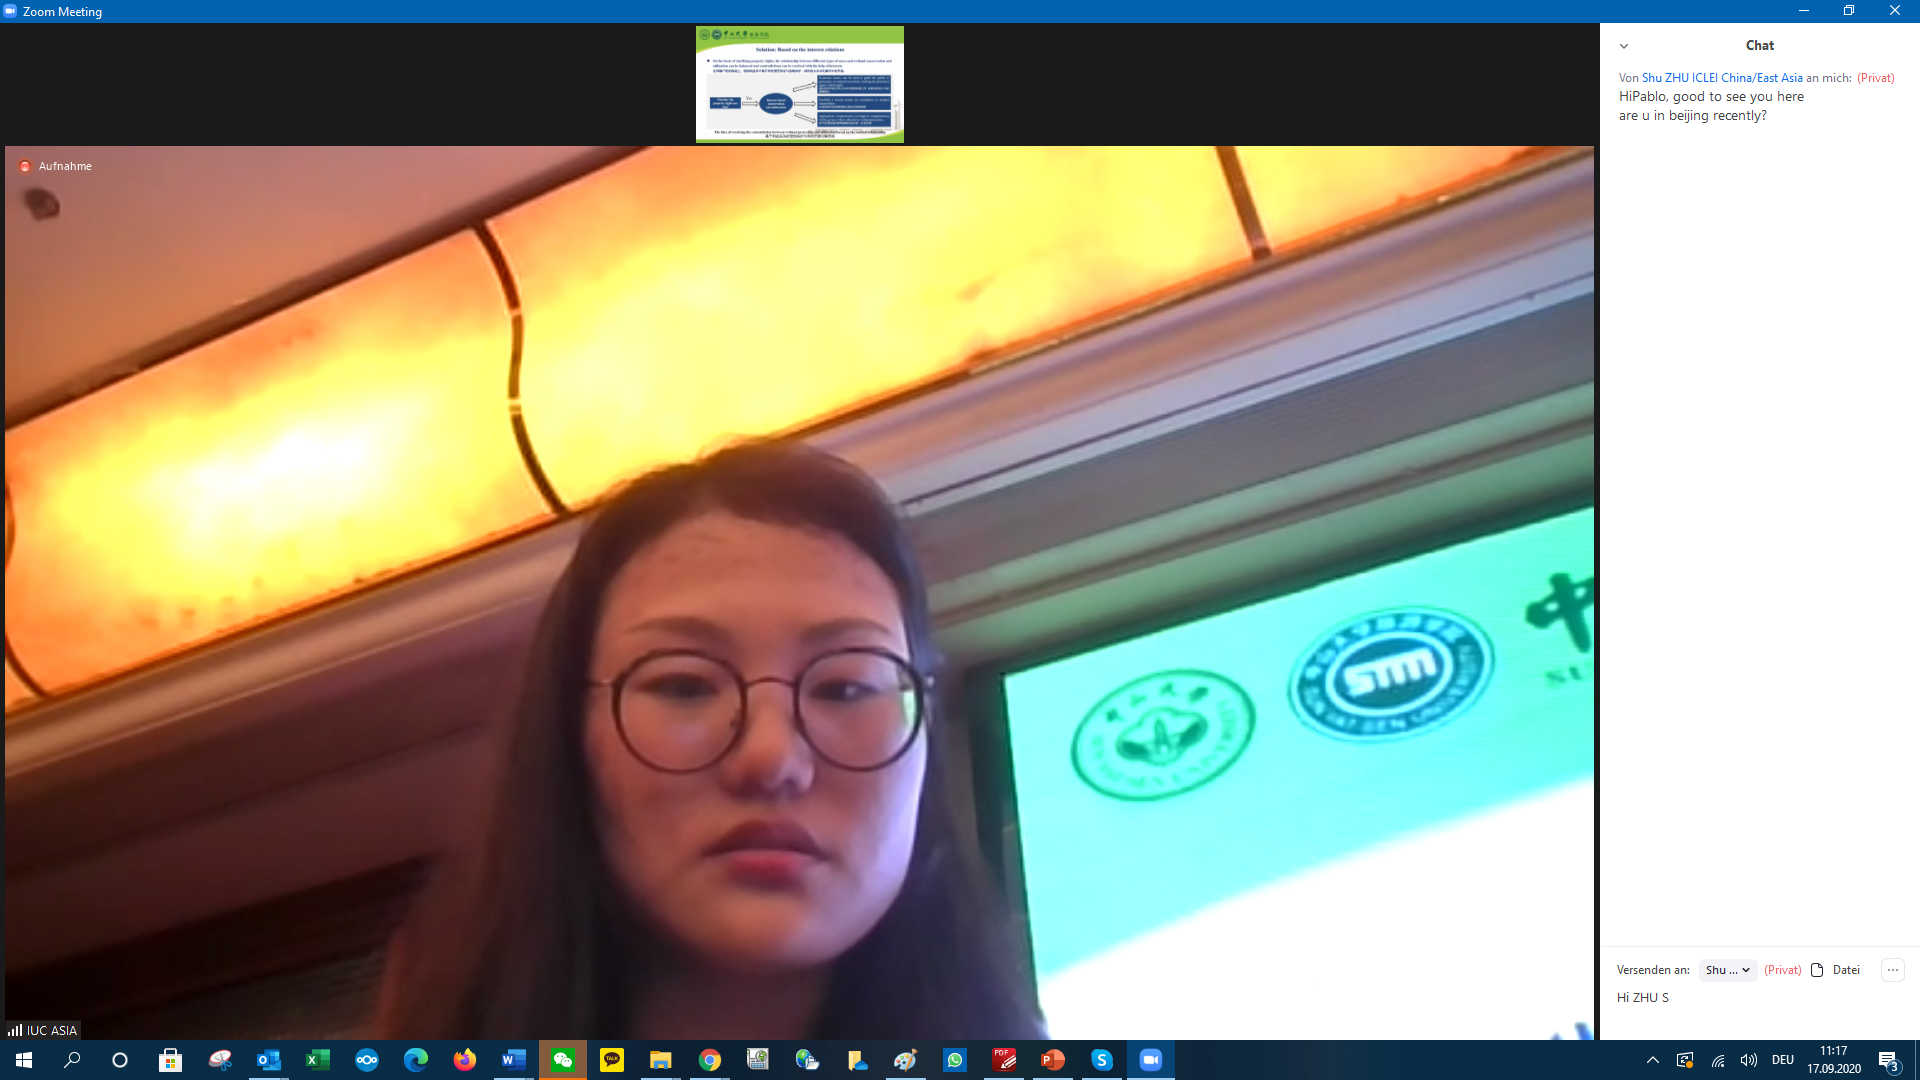Select the shared slide thumbnail

click(x=799, y=84)
